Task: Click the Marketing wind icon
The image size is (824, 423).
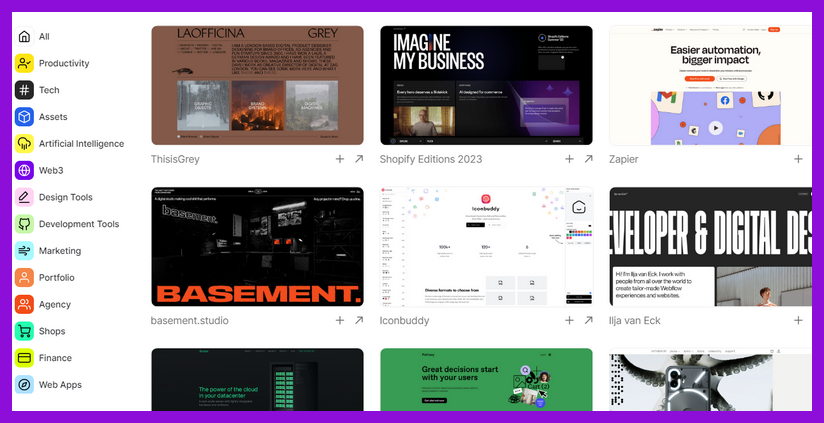Action: [x=24, y=251]
